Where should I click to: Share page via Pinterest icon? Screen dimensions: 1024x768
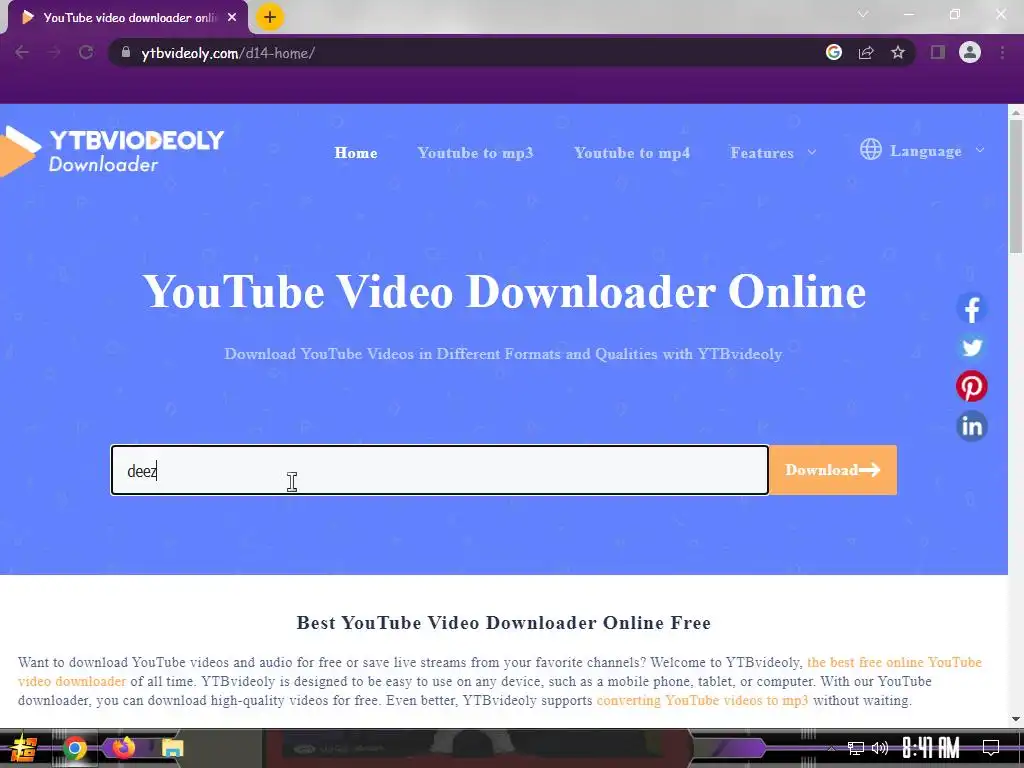coord(971,387)
